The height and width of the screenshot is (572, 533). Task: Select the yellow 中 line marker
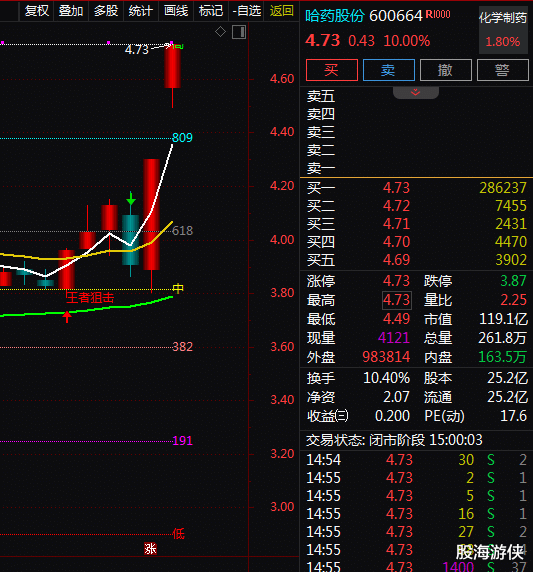tap(178, 289)
